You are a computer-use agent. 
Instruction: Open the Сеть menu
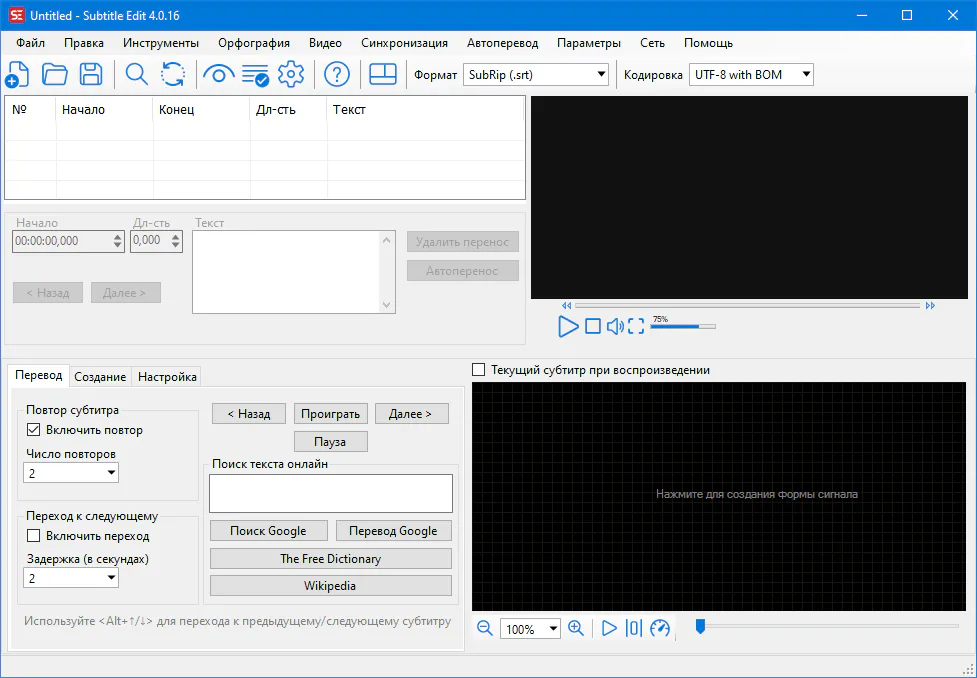652,43
